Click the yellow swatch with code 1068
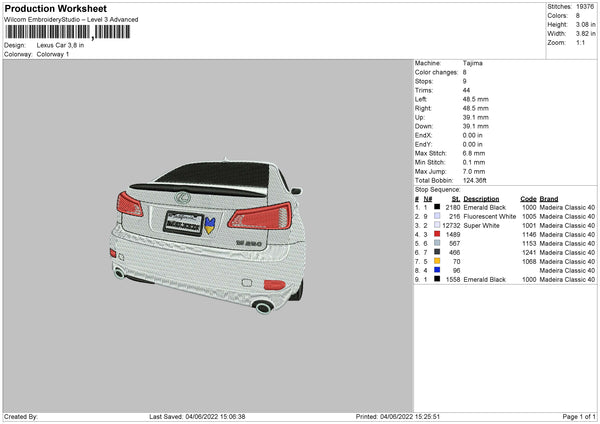 point(437,261)
